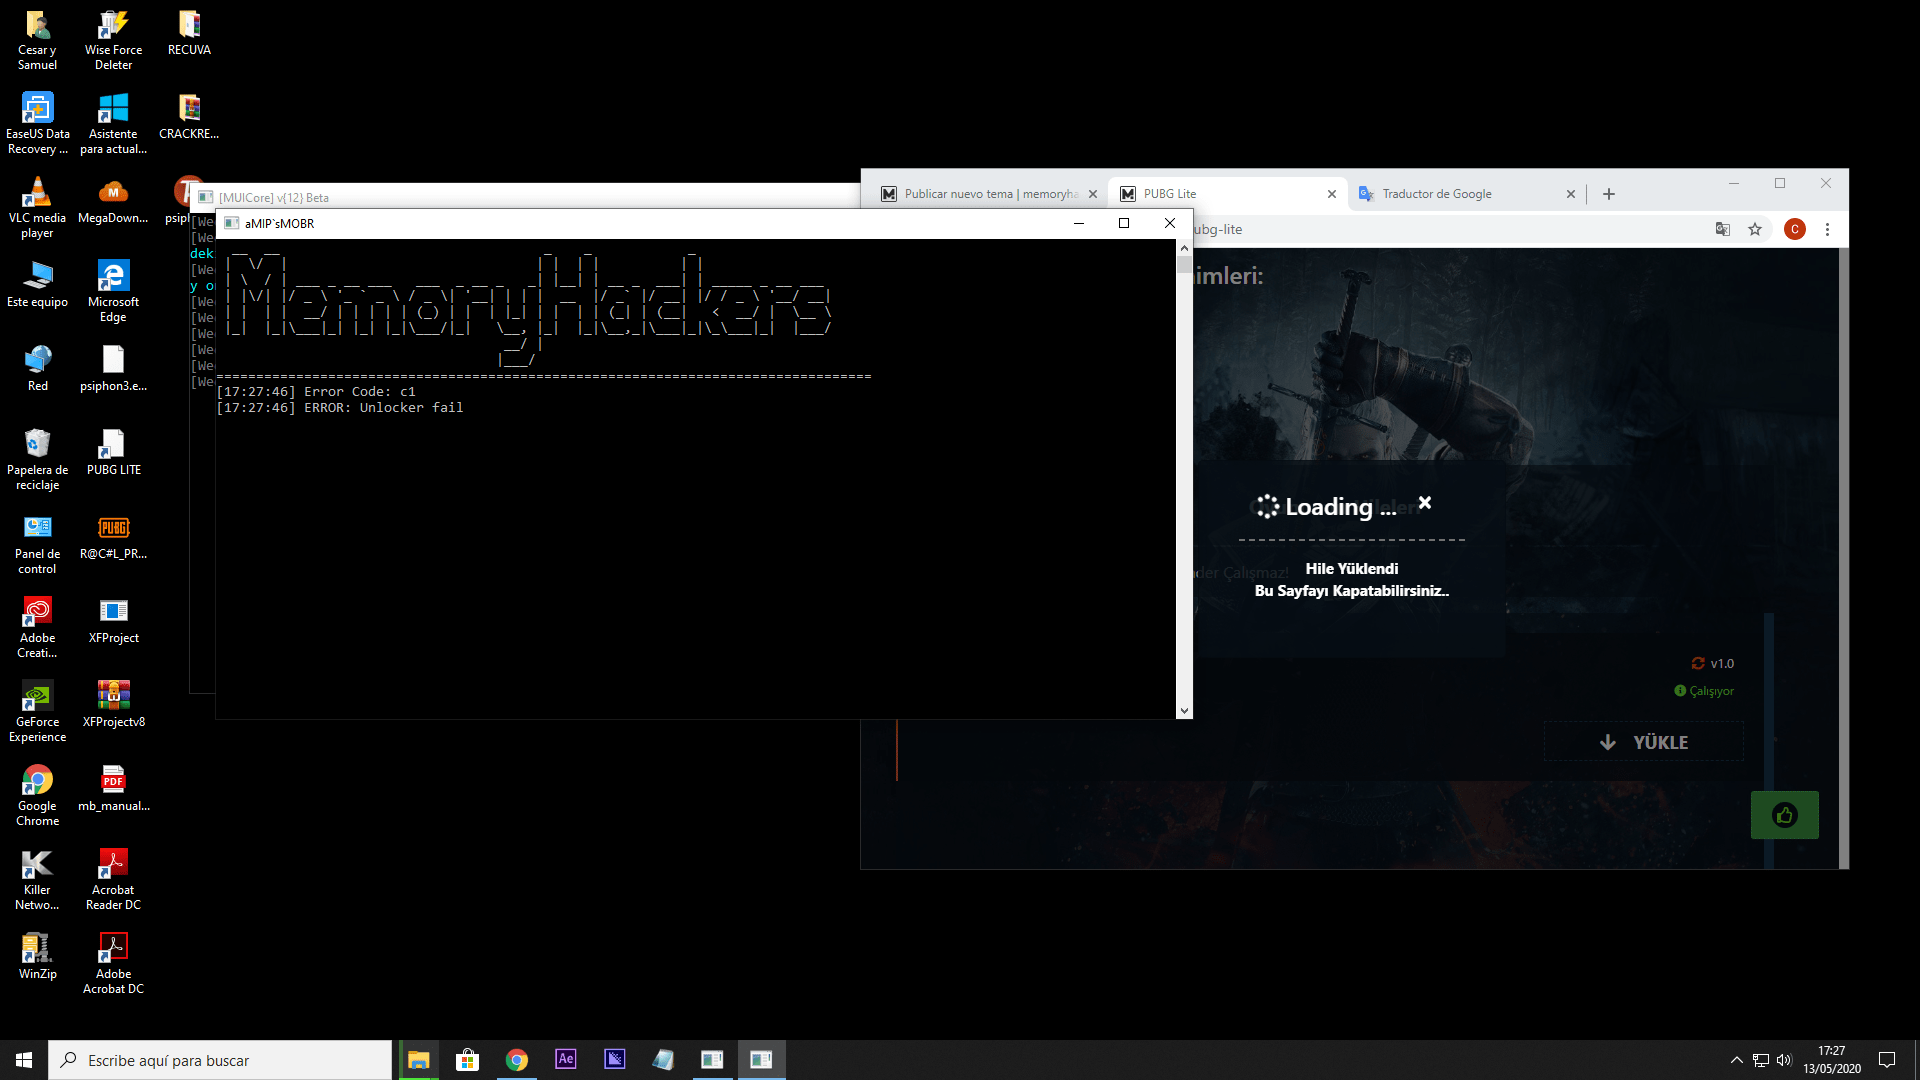The width and height of the screenshot is (1920, 1080).
Task: Open the Cesar y Samuel desktop folder
Action: [37, 40]
